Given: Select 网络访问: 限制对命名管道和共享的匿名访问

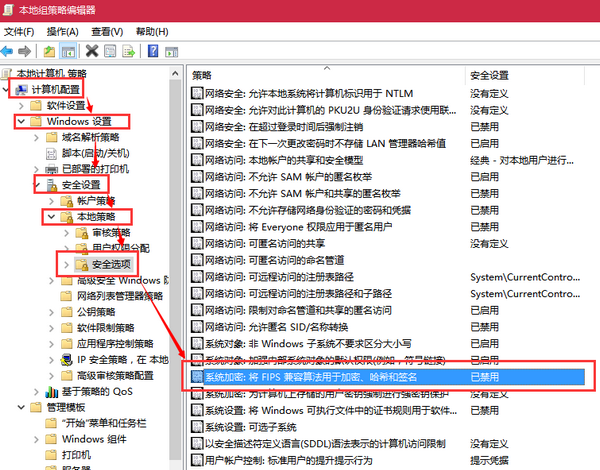Looking at the screenshot, I should tap(298, 310).
